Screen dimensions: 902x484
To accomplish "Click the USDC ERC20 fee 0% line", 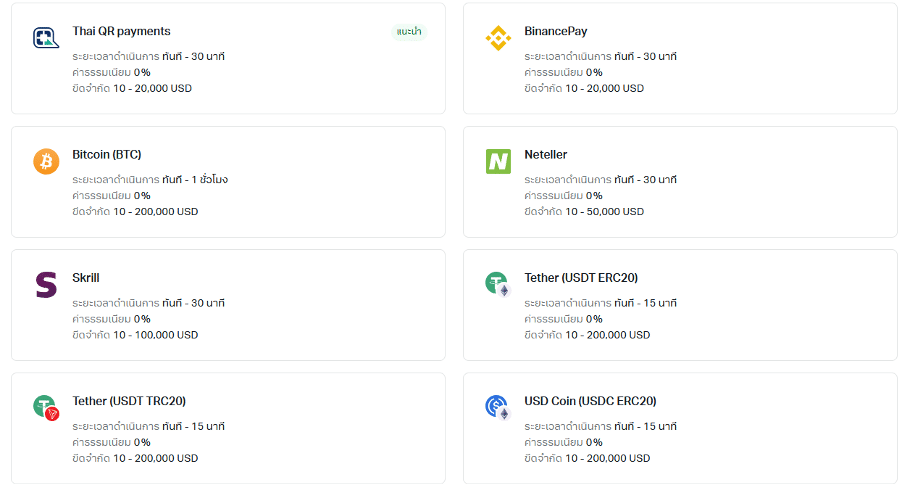I will click(563, 441).
